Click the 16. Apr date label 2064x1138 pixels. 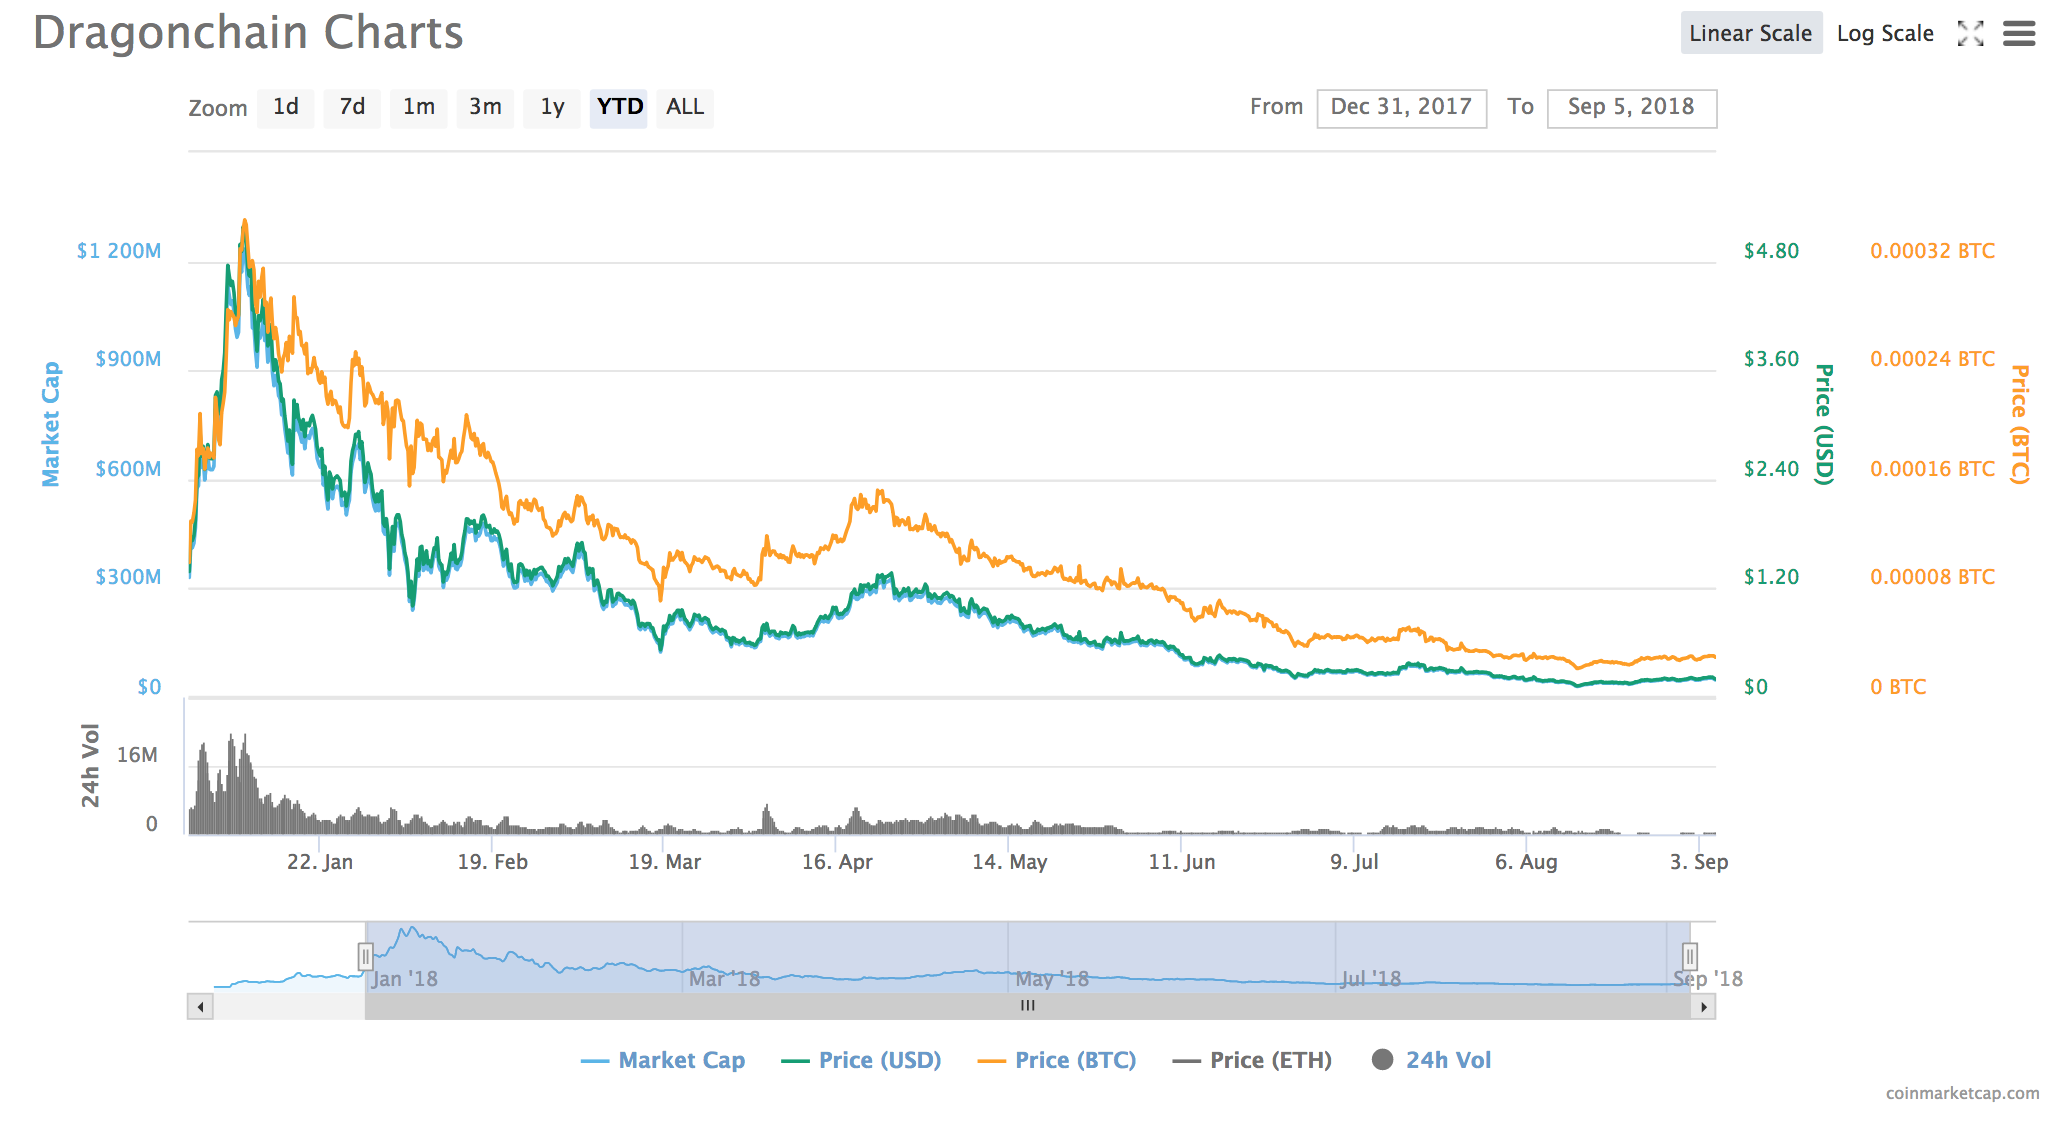(837, 861)
